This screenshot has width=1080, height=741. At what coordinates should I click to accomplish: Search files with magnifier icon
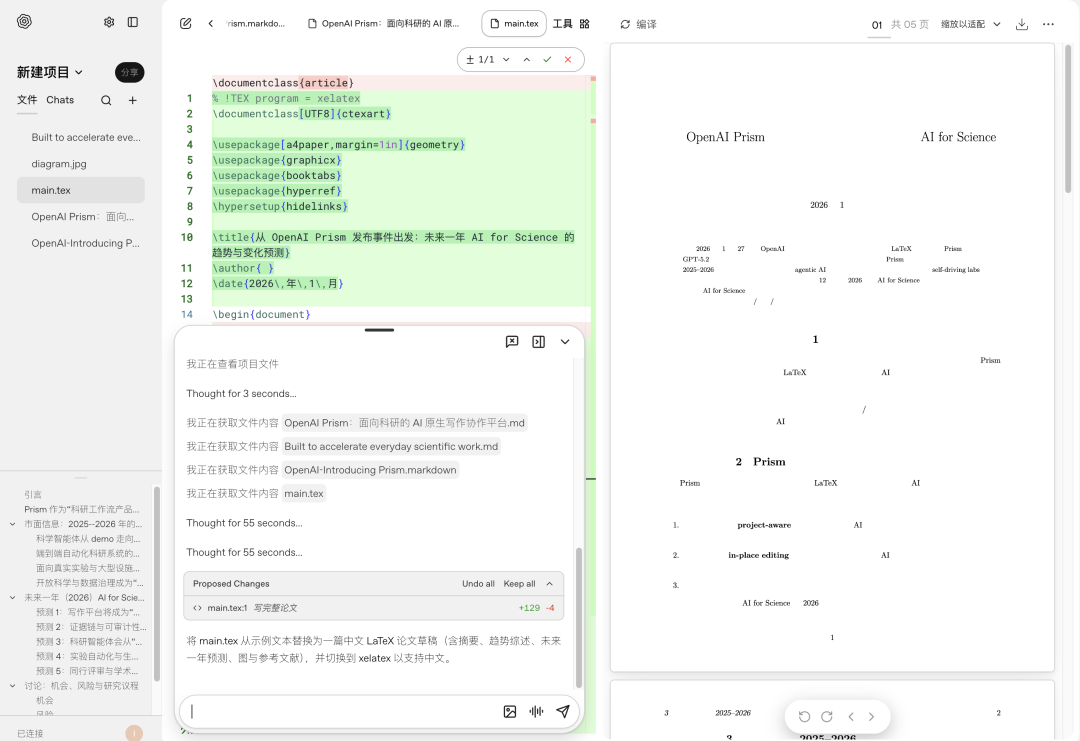106,101
